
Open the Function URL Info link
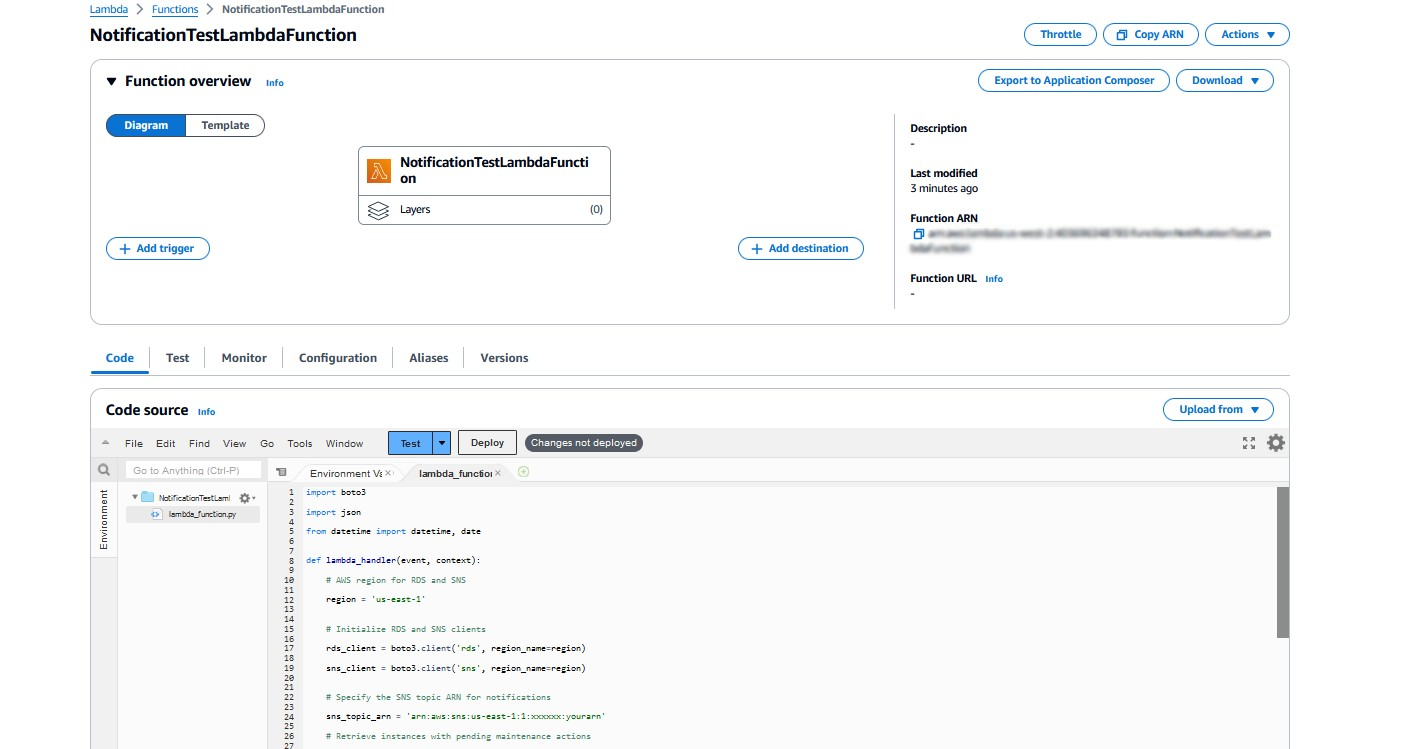[x=994, y=279]
